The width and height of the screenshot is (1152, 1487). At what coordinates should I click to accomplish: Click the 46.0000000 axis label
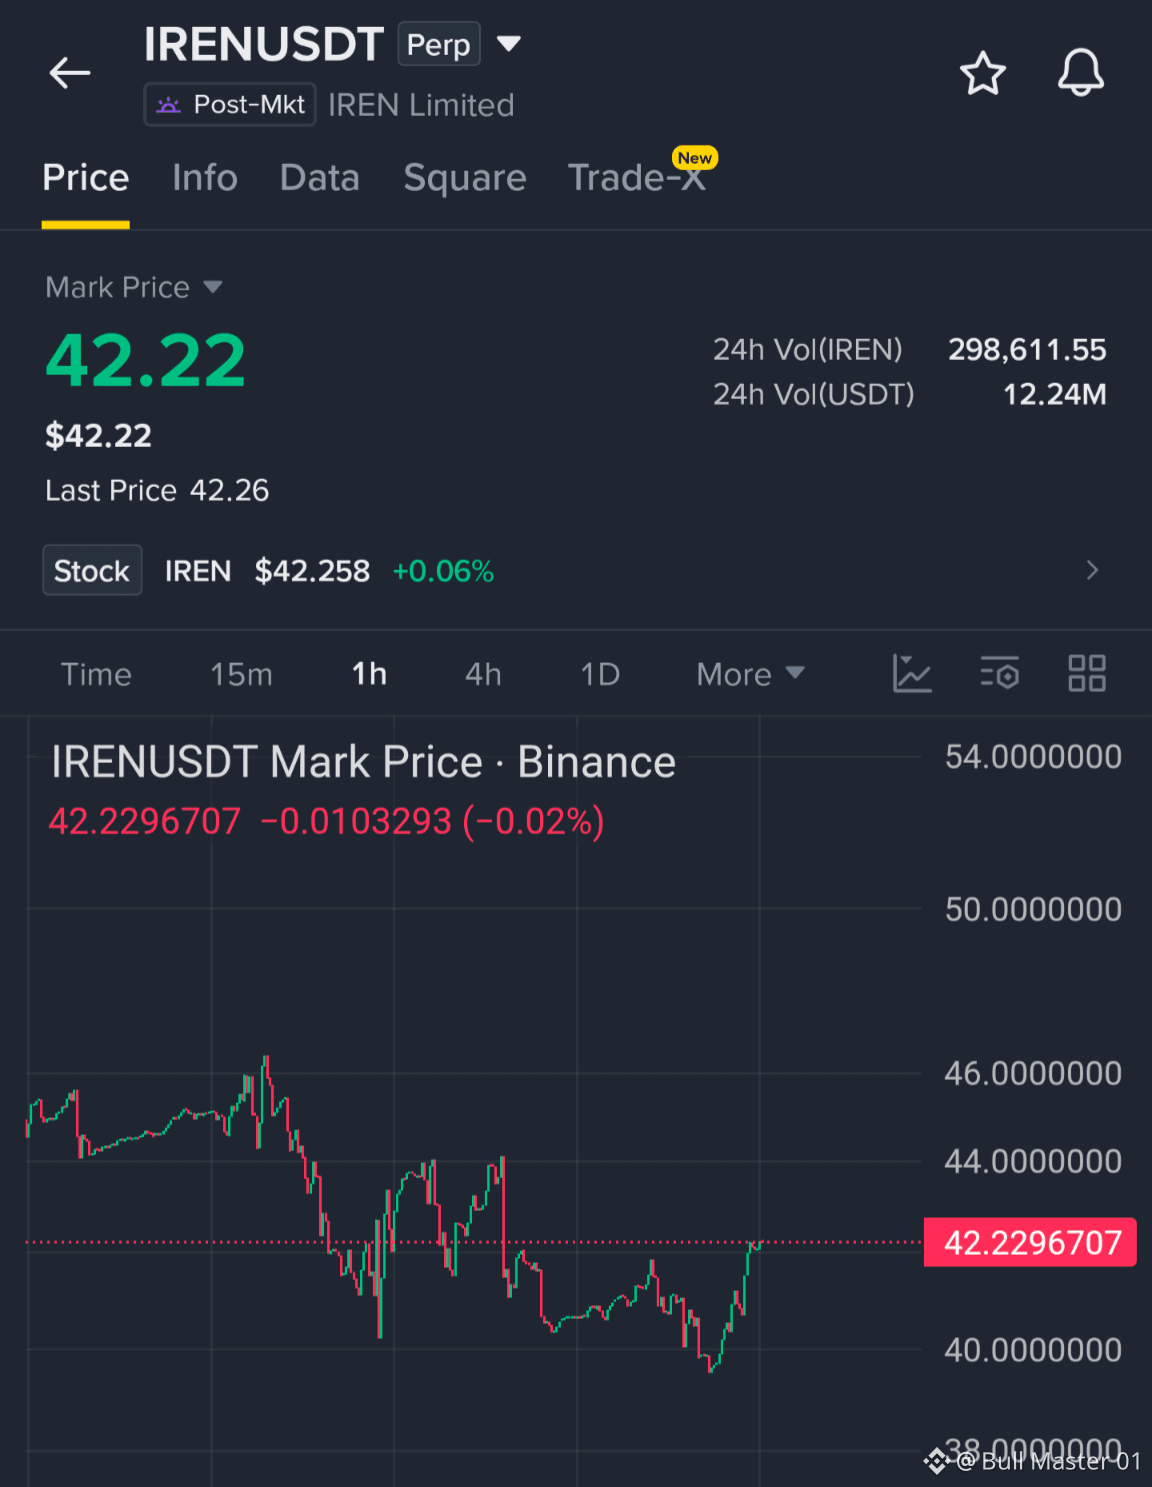click(x=1033, y=1073)
